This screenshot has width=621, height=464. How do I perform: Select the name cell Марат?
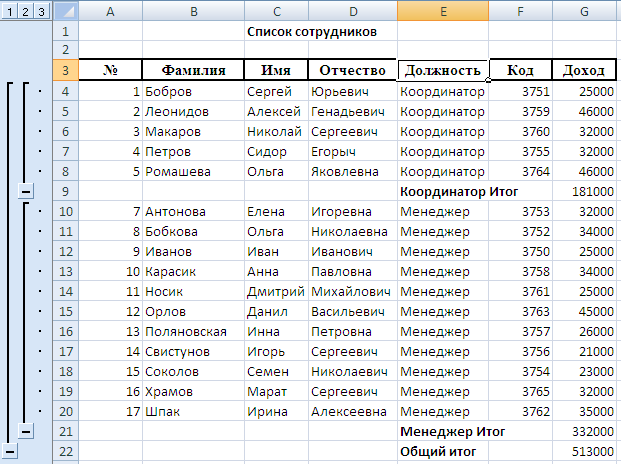coord(276,392)
